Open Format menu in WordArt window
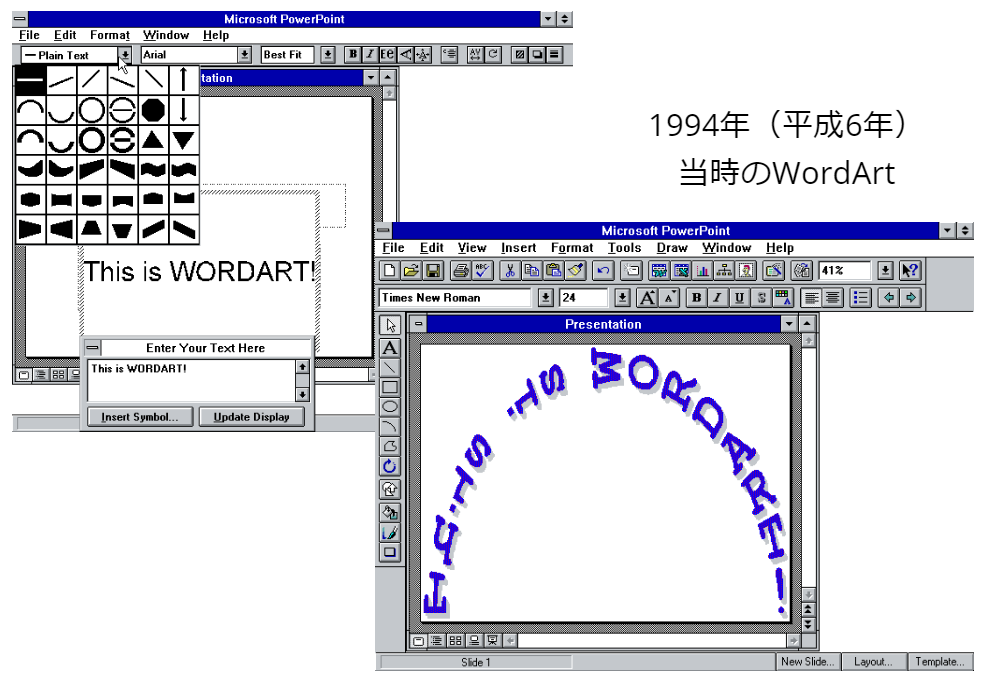 110,35
